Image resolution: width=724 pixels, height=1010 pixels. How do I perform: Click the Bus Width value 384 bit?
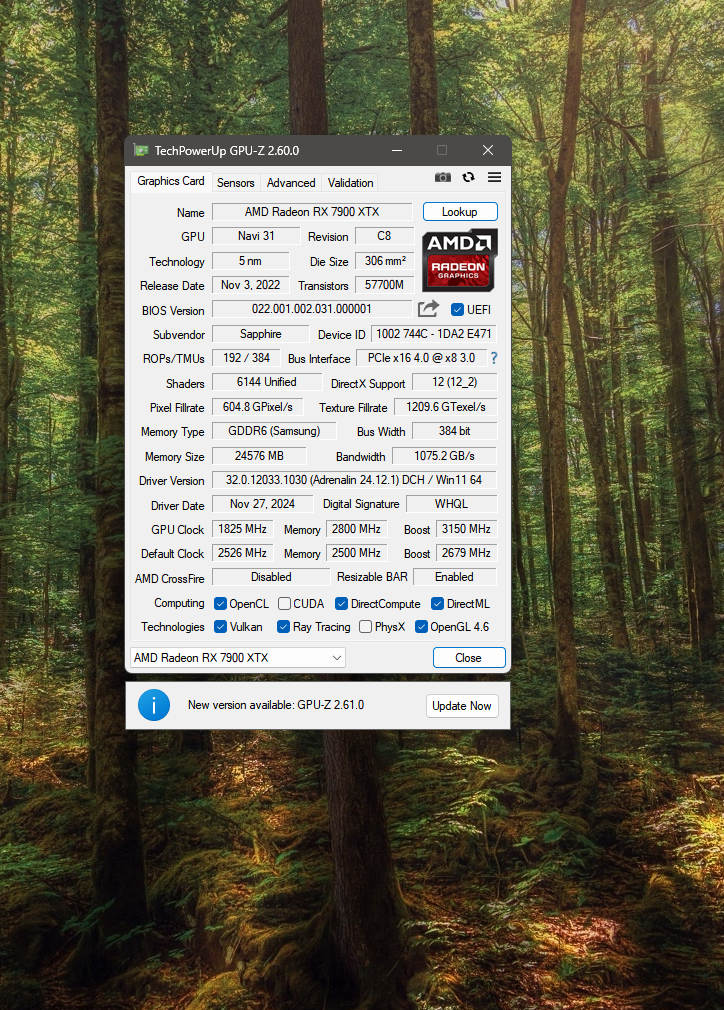pos(455,431)
